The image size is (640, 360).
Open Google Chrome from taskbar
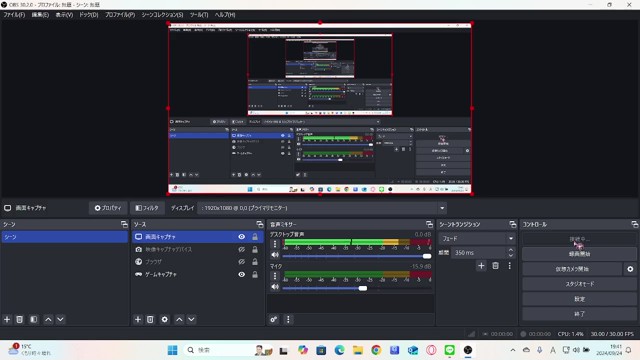coord(376,350)
